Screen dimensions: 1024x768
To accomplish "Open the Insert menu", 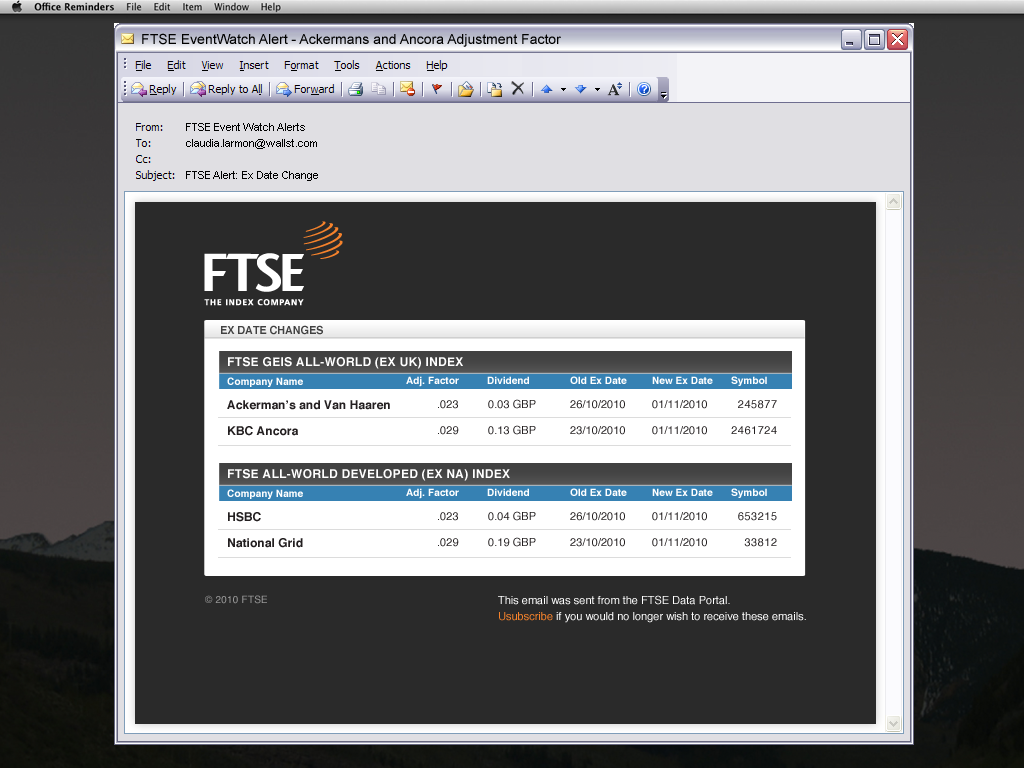I will point(253,65).
